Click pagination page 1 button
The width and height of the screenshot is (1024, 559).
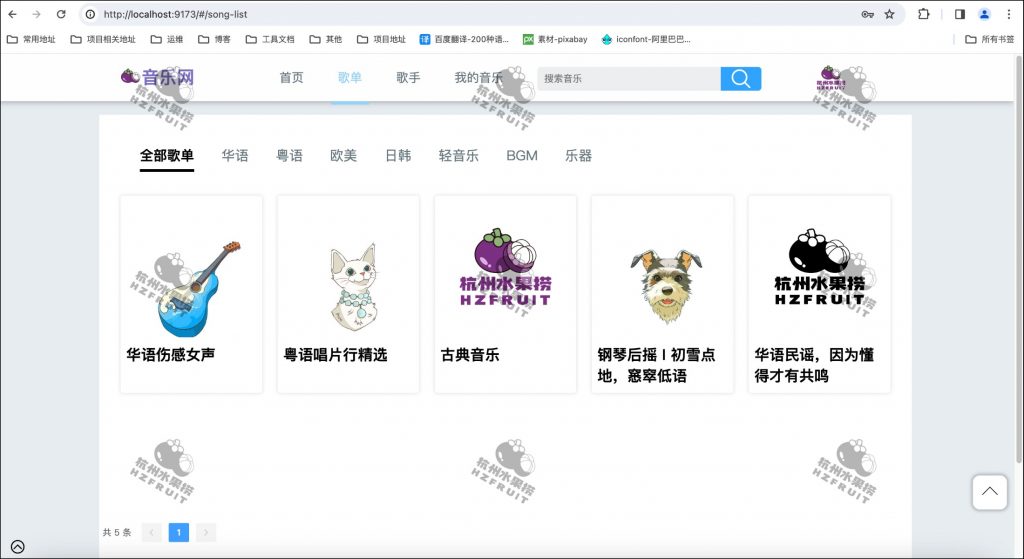click(178, 532)
